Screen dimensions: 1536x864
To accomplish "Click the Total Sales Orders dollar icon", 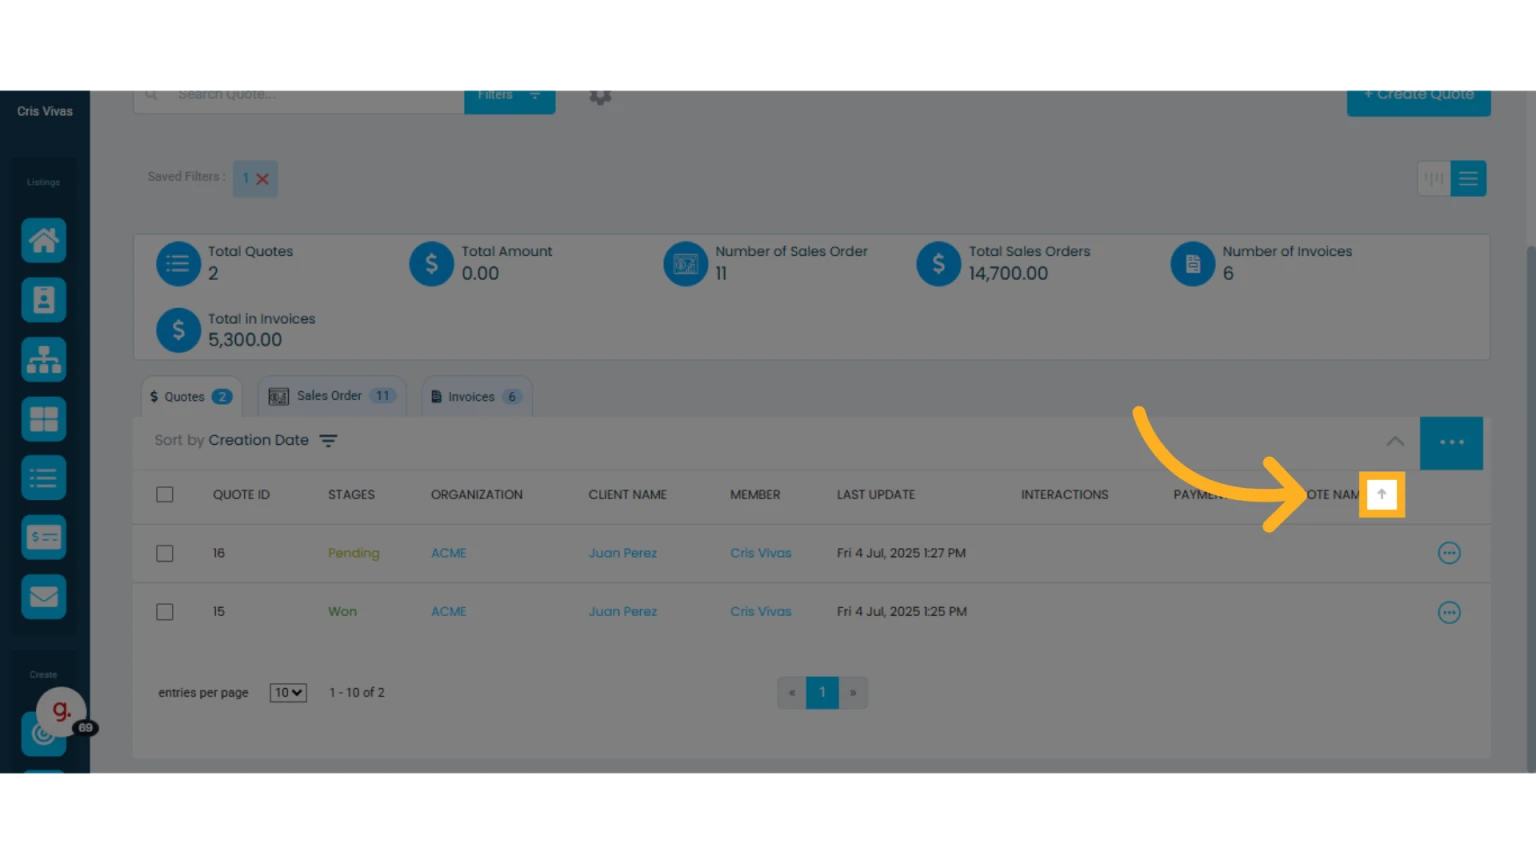I will coord(939,264).
